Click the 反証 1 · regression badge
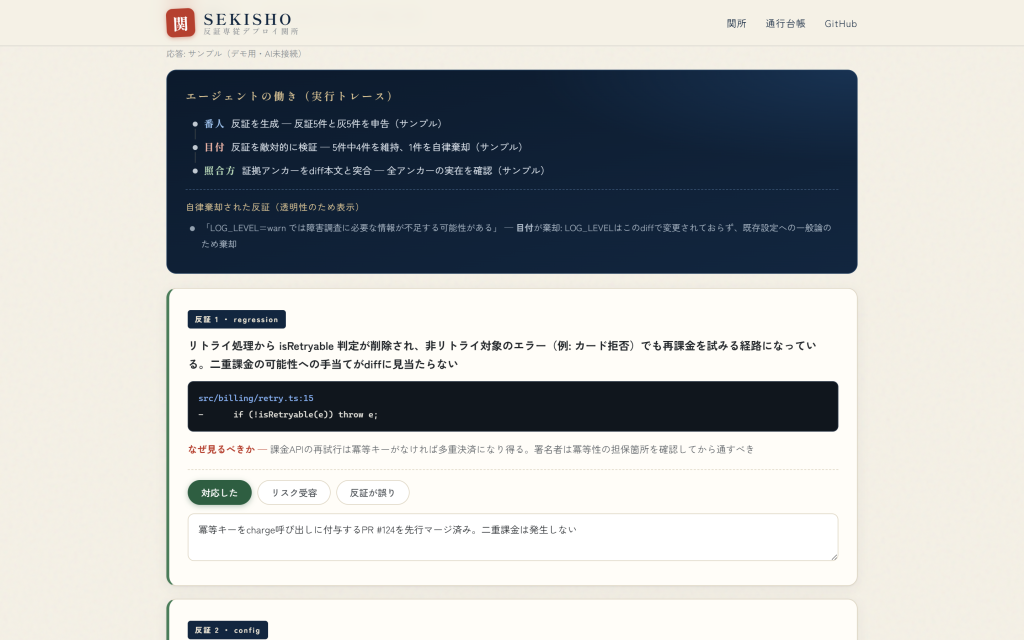The width and height of the screenshot is (1024, 640). point(236,319)
